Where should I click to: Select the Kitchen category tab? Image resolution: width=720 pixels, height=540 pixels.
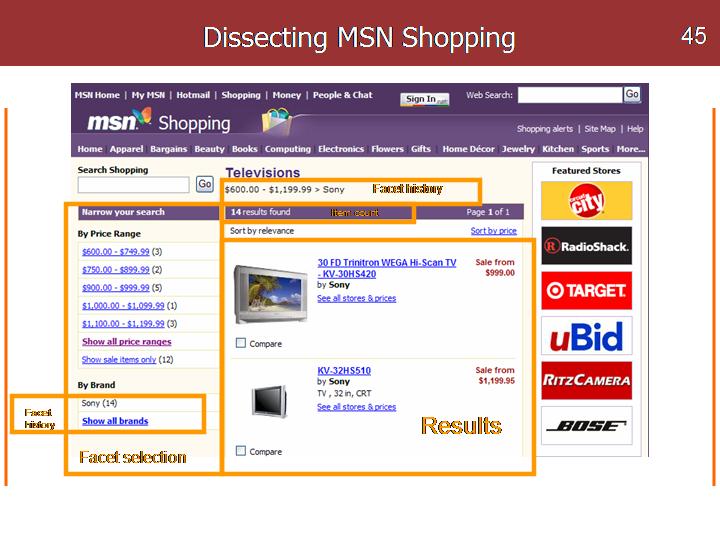558,149
